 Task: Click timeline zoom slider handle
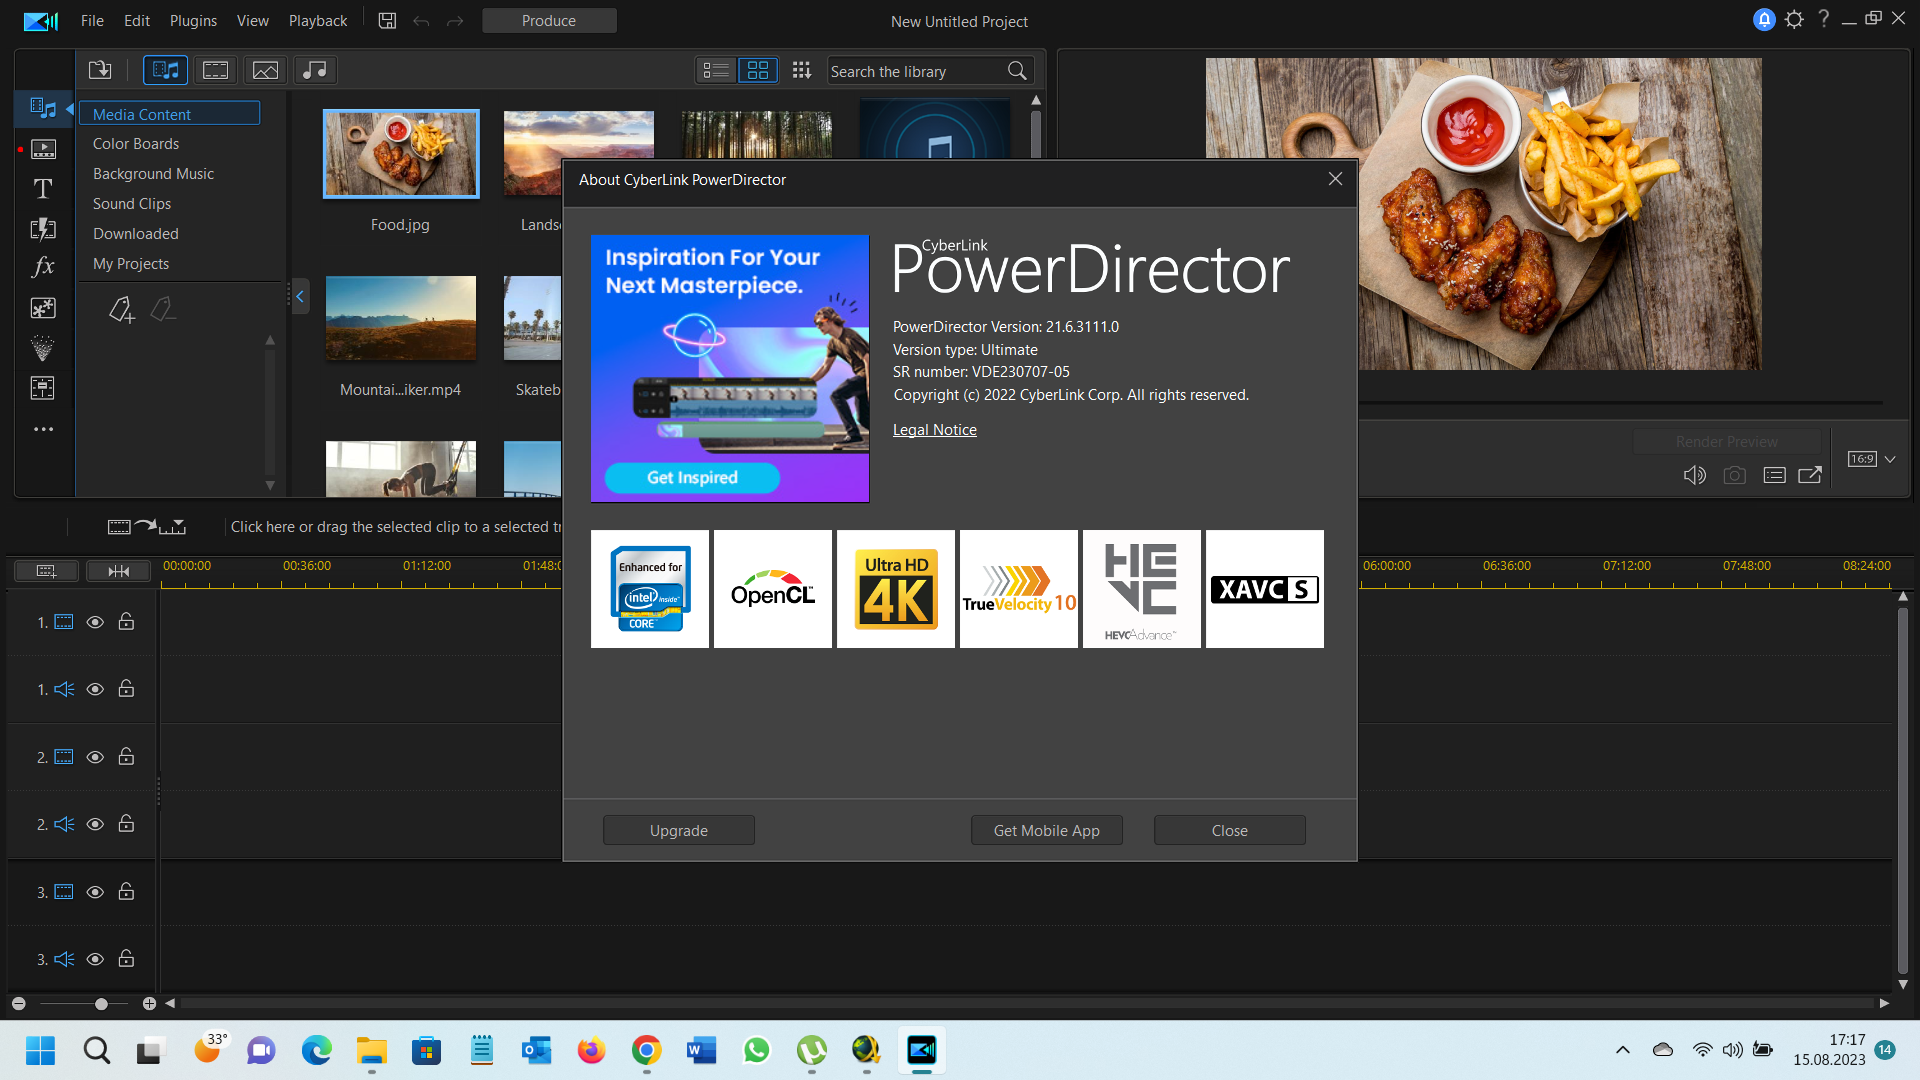(101, 1003)
